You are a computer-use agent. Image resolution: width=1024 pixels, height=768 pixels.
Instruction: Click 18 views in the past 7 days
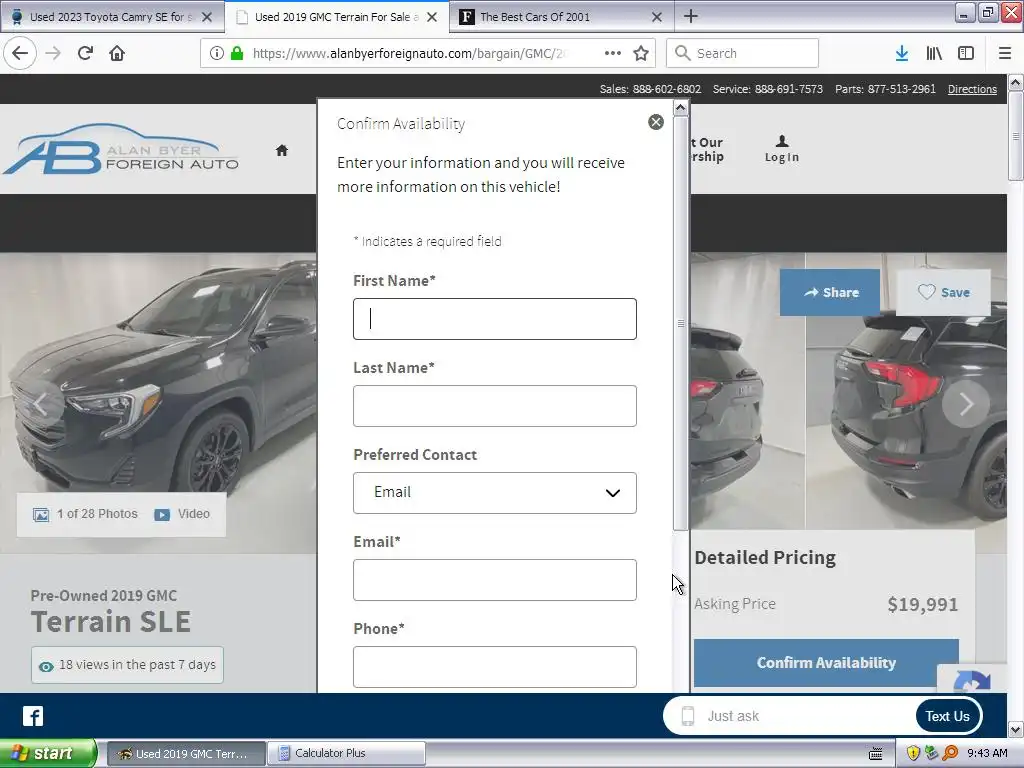point(127,665)
